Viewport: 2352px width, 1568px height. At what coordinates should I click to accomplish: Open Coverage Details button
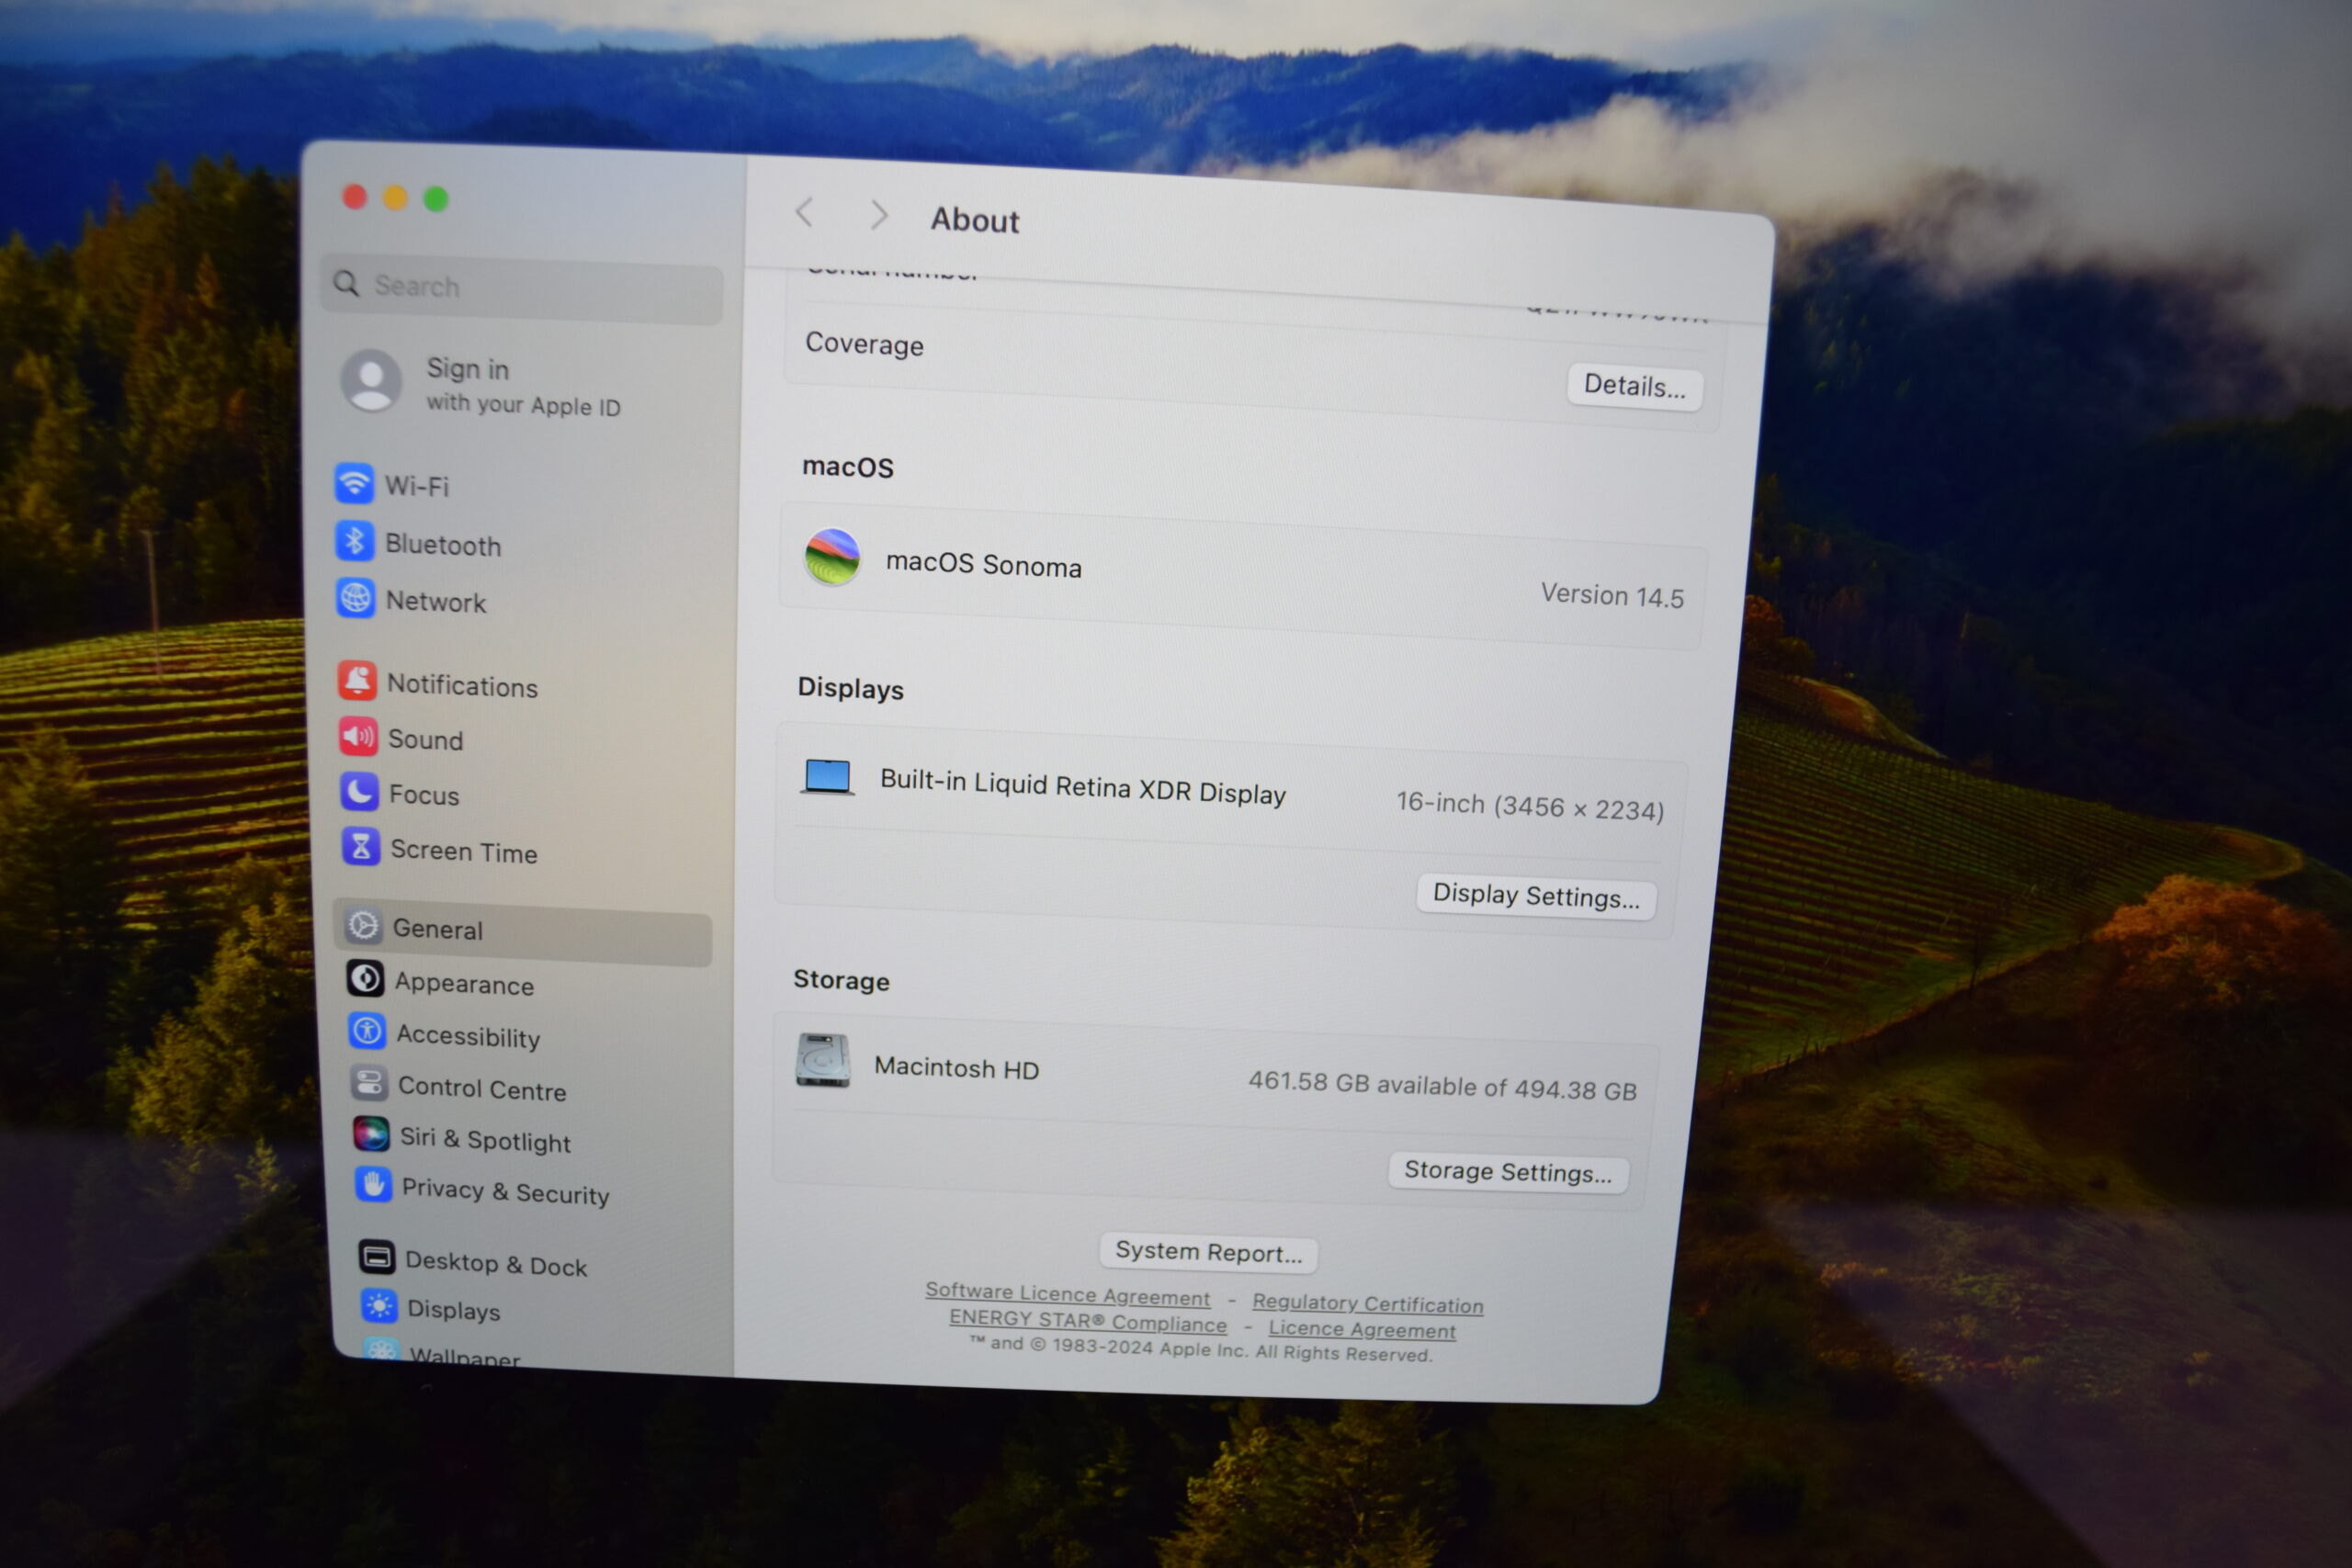click(x=1635, y=386)
